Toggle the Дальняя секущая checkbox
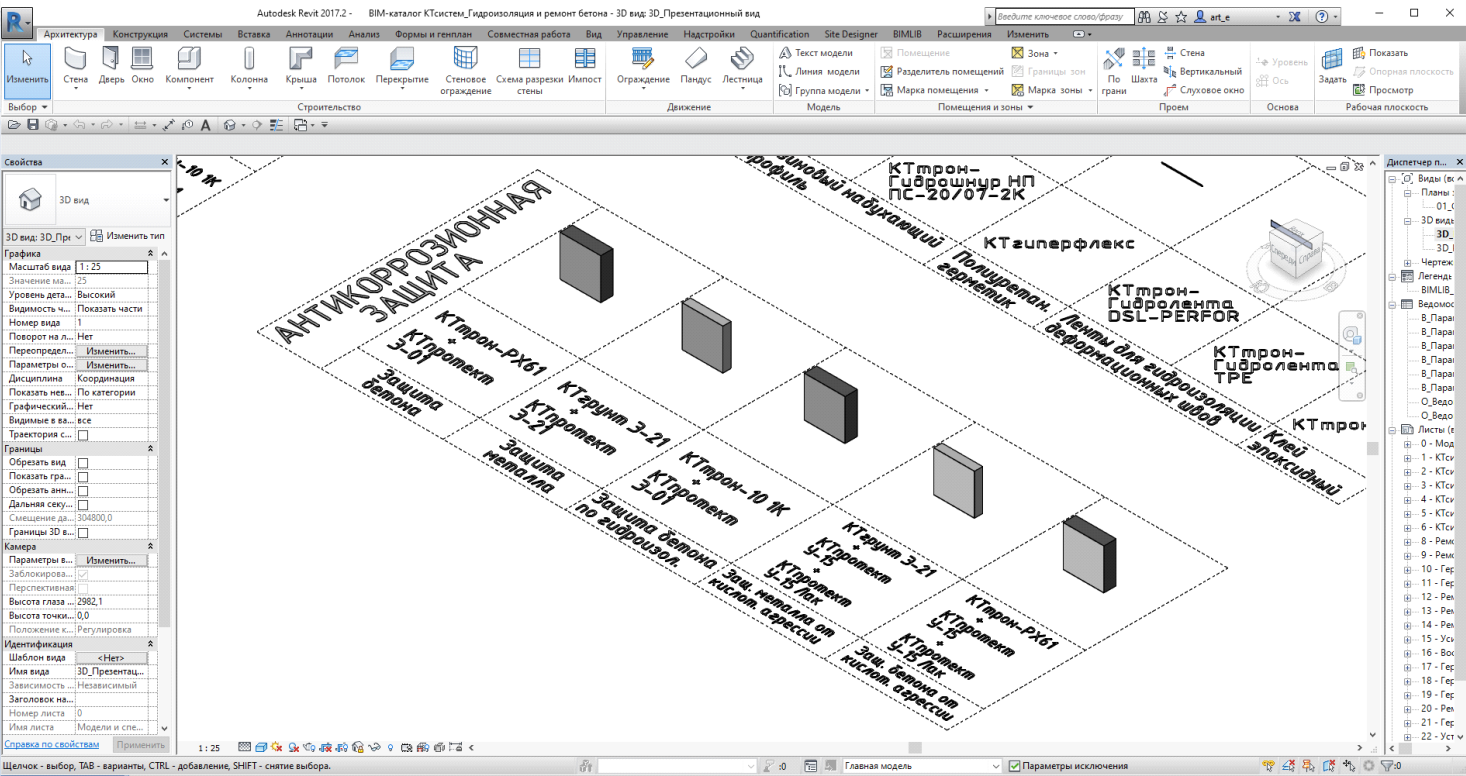The width and height of the screenshot is (1466, 776). point(83,505)
